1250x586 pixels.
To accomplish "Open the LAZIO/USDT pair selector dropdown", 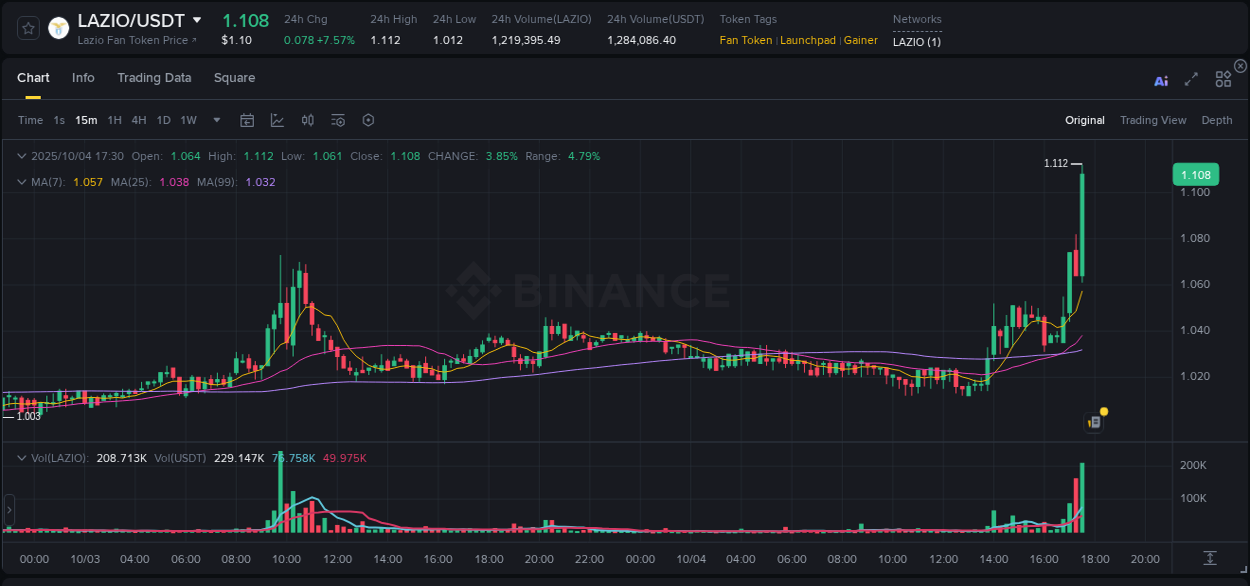I will coord(197,19).
